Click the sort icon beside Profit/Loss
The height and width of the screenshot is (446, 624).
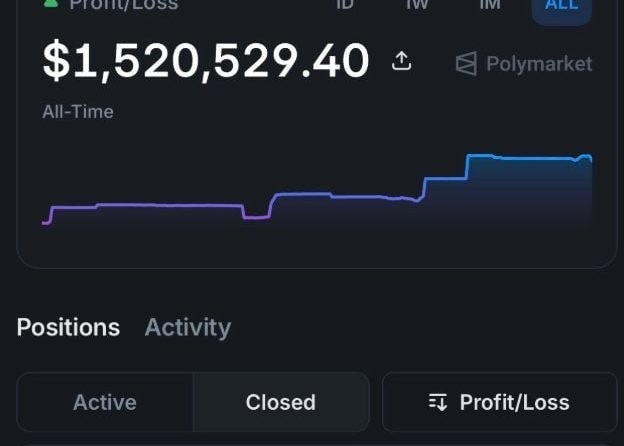(438, 402)
